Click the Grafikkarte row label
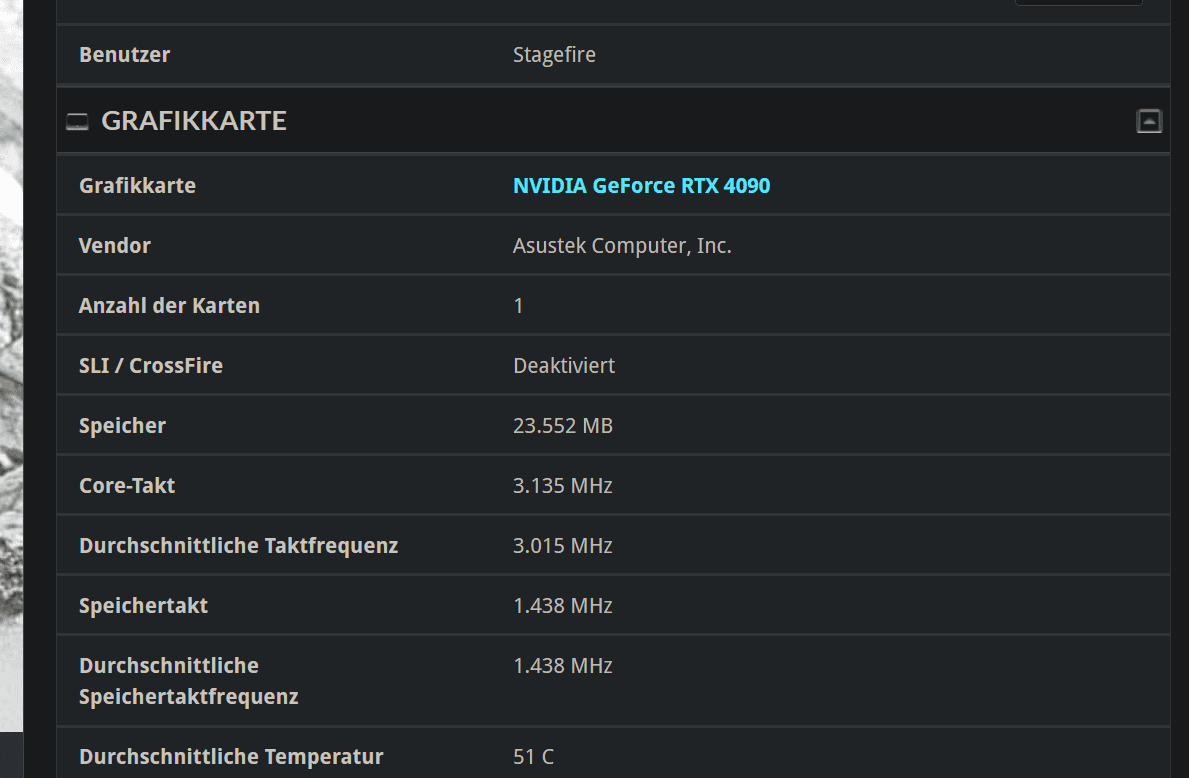The height and width of the screenshot is (778, 1189). (x=137, y=186)
